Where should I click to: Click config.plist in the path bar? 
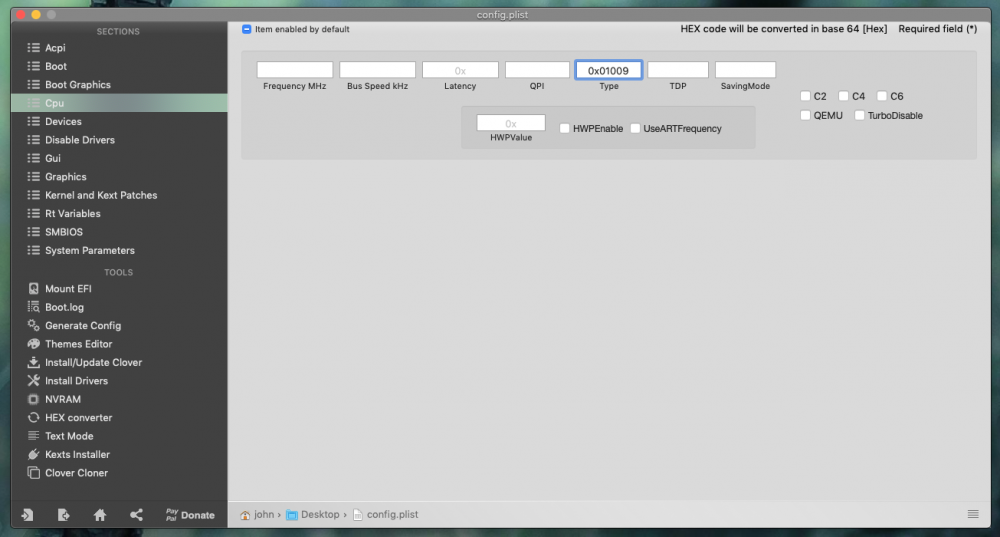tap(386, 515)
